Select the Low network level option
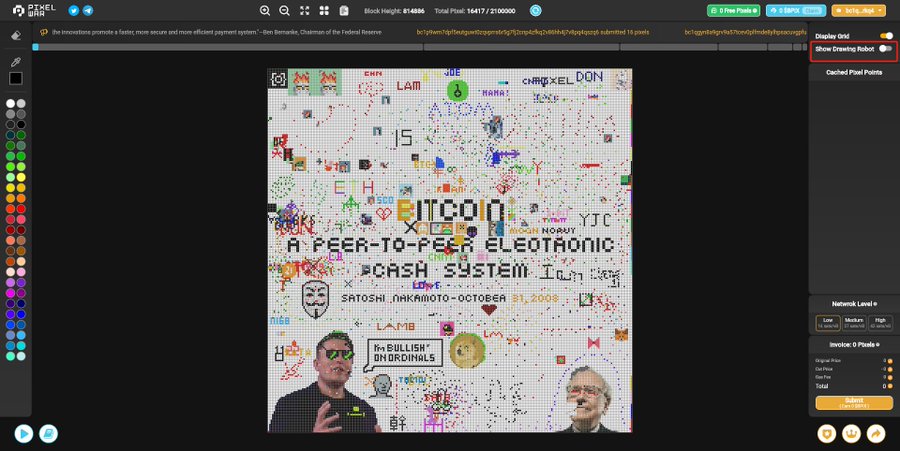This screenshot has height=451, width=900. (827, 323)
